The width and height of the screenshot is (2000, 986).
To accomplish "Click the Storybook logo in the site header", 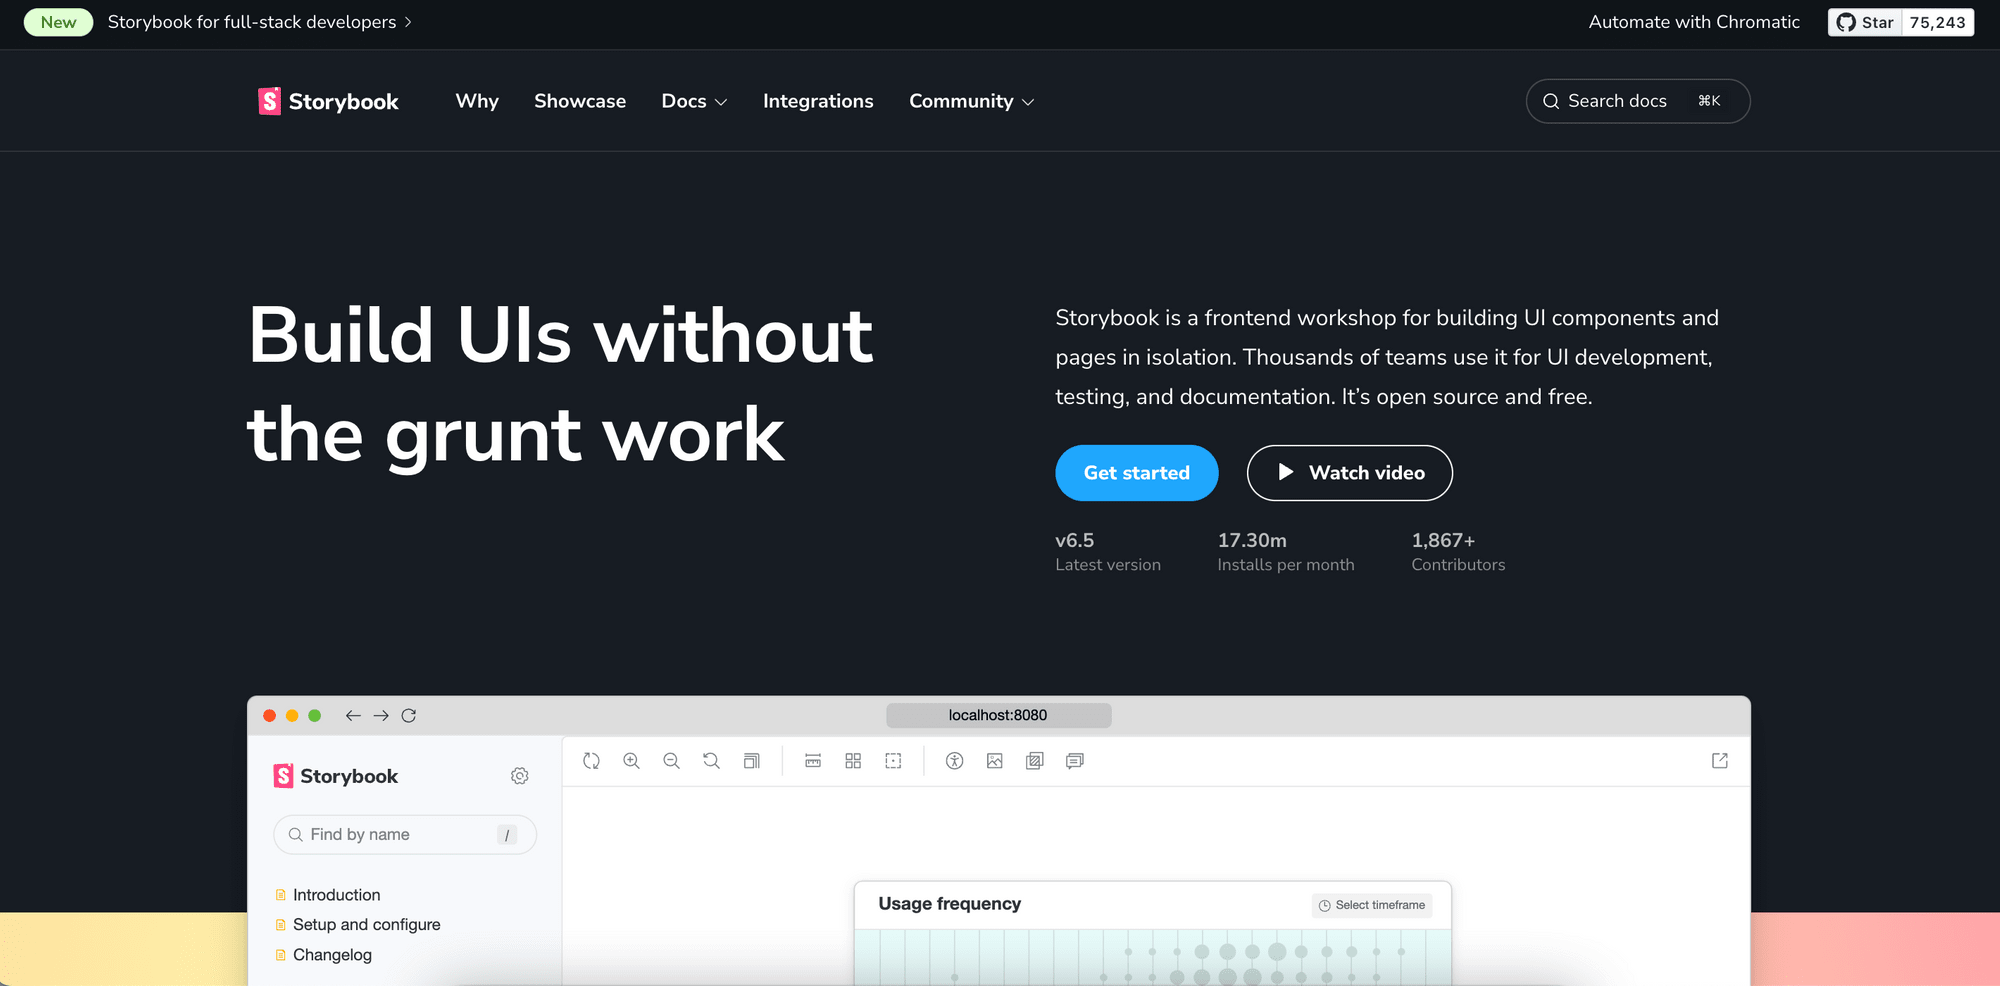I will (x=328, y=101).
